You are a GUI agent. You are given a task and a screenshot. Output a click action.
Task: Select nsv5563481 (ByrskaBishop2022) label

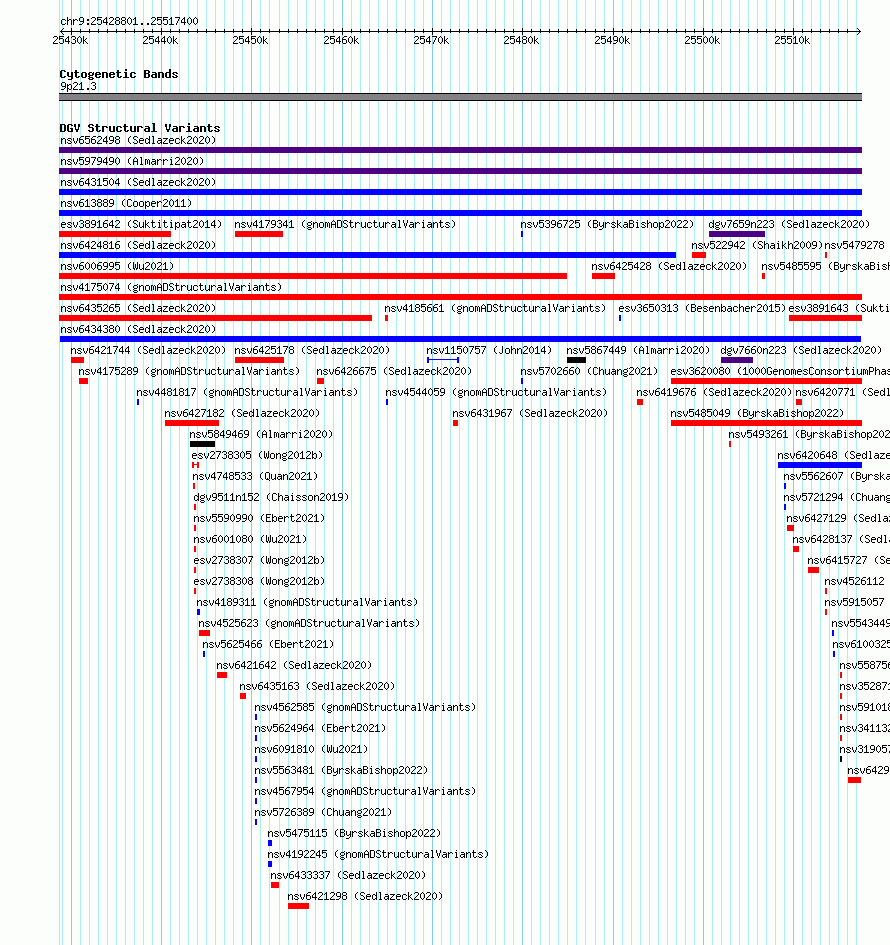tap(341, 770)
